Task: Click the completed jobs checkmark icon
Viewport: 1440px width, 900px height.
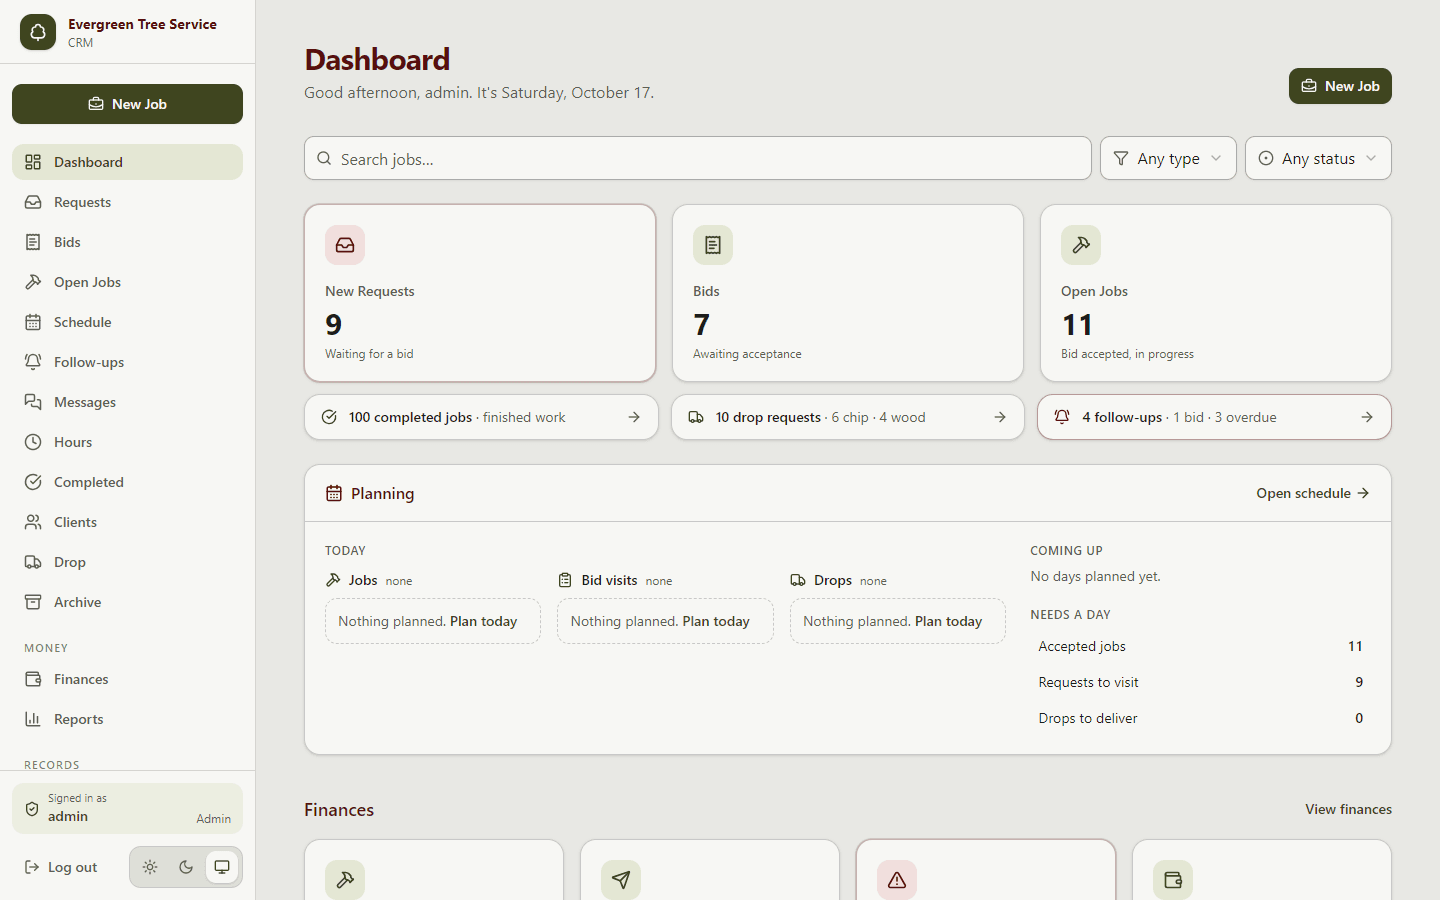Action: coord(329,417)
